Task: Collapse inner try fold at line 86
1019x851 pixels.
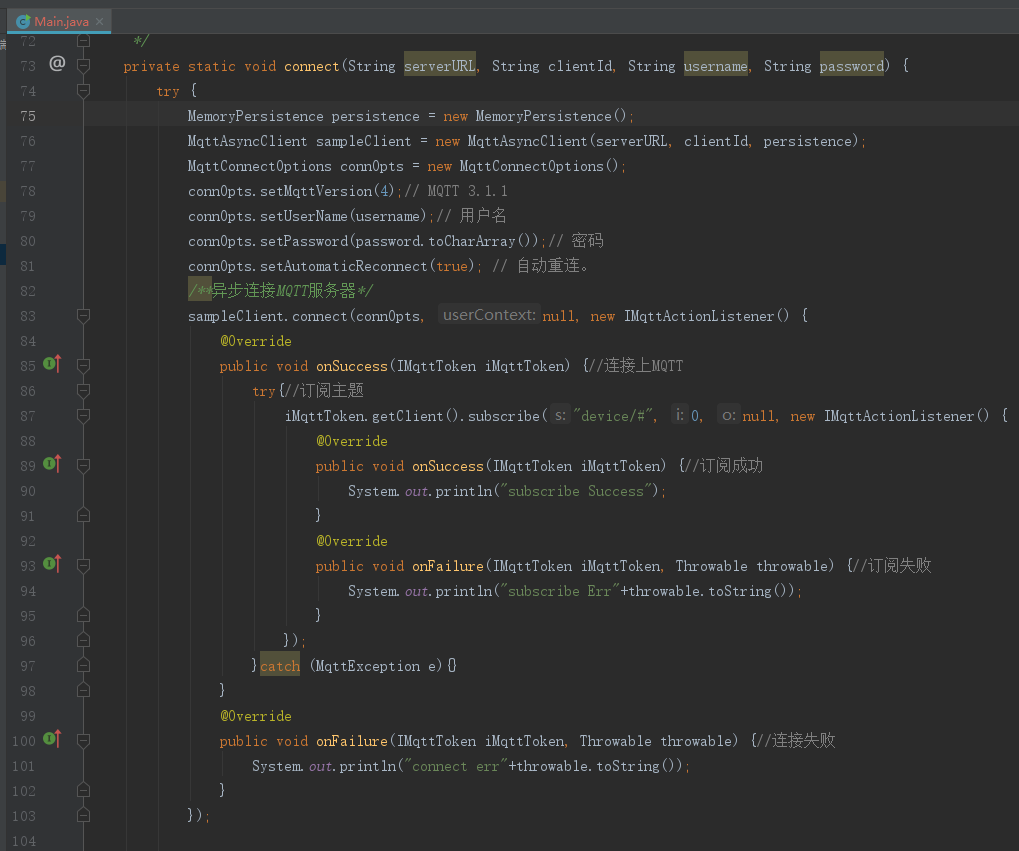Action: 83,391
